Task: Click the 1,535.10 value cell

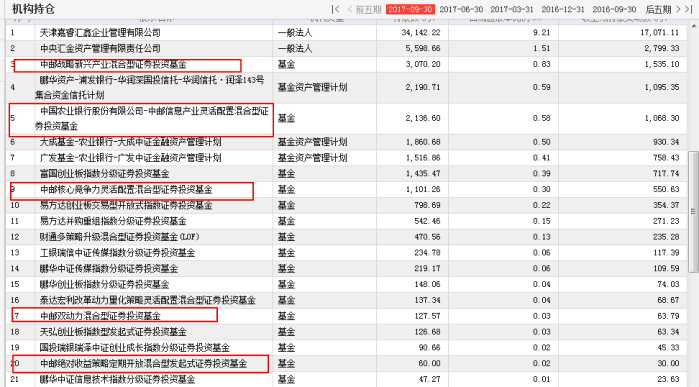Action: [662, 64]
